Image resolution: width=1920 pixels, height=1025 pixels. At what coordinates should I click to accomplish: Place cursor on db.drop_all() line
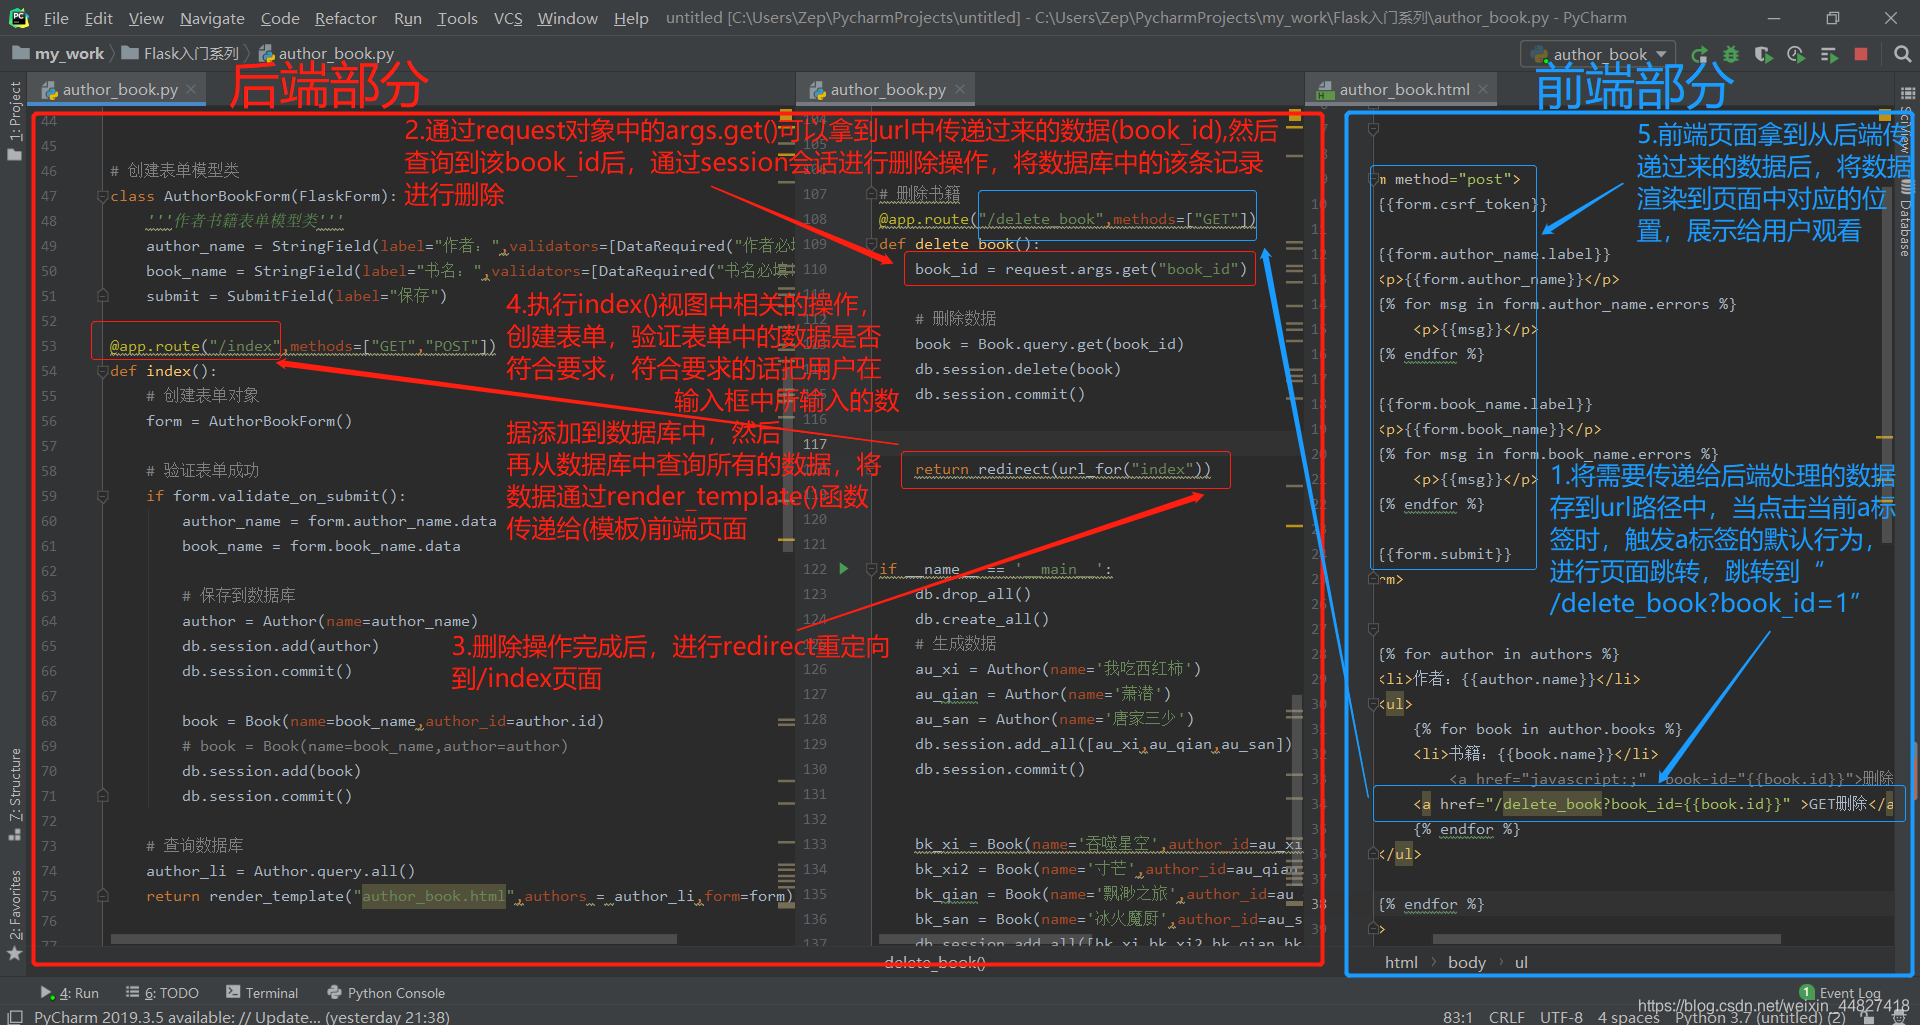click(x=972, y=594)
